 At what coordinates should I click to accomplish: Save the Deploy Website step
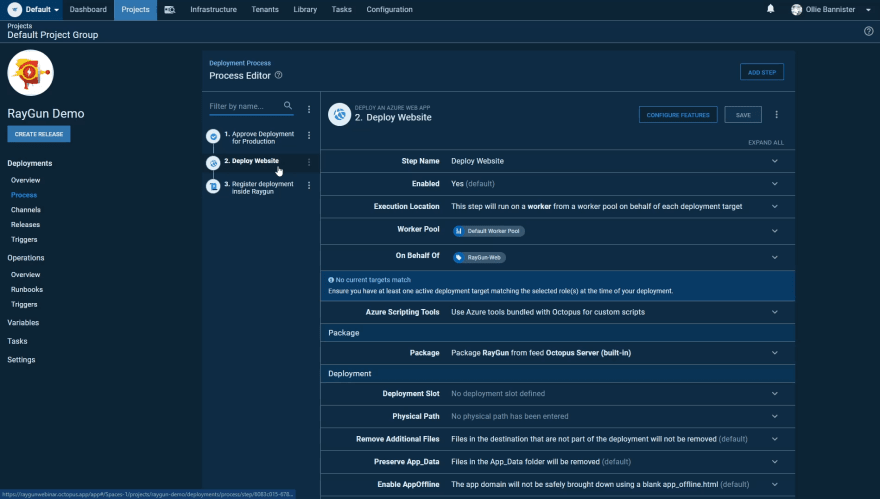(743, 115)
